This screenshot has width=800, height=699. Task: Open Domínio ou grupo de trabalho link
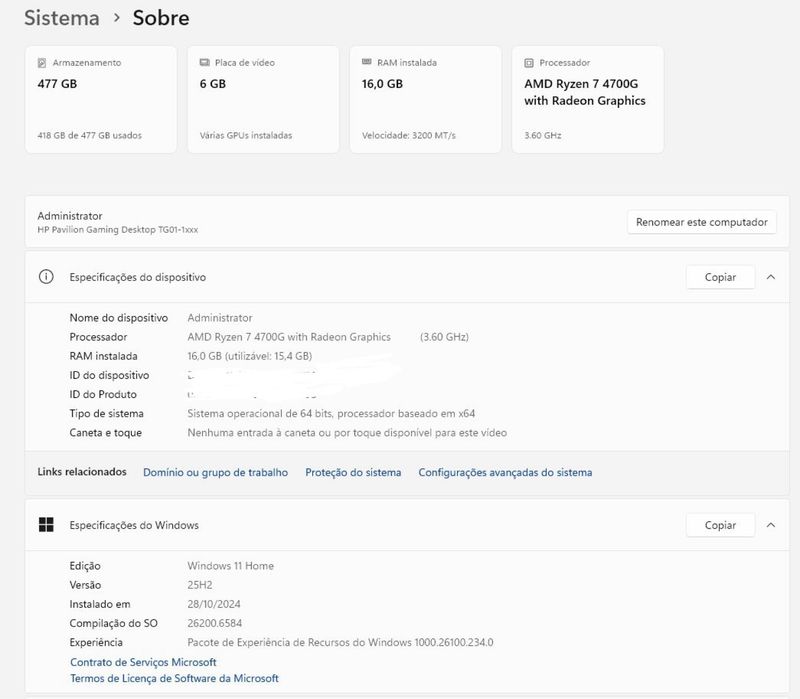215,472
